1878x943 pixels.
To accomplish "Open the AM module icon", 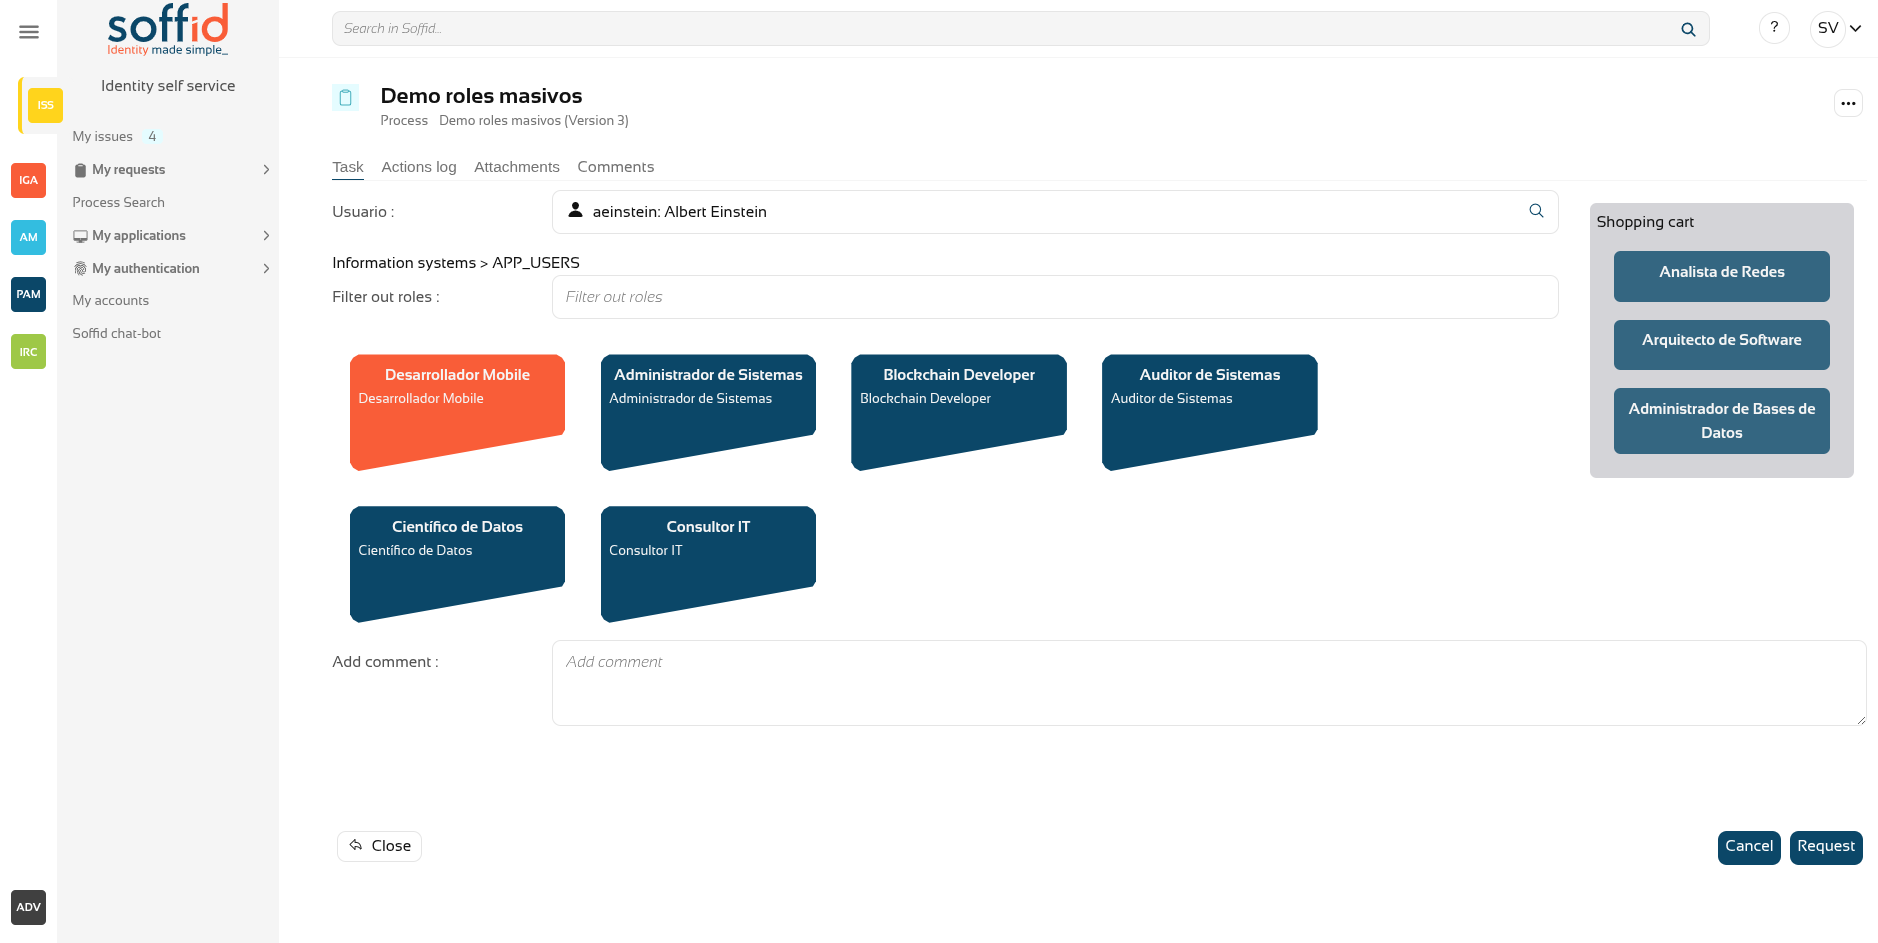I will coord(28,237).
